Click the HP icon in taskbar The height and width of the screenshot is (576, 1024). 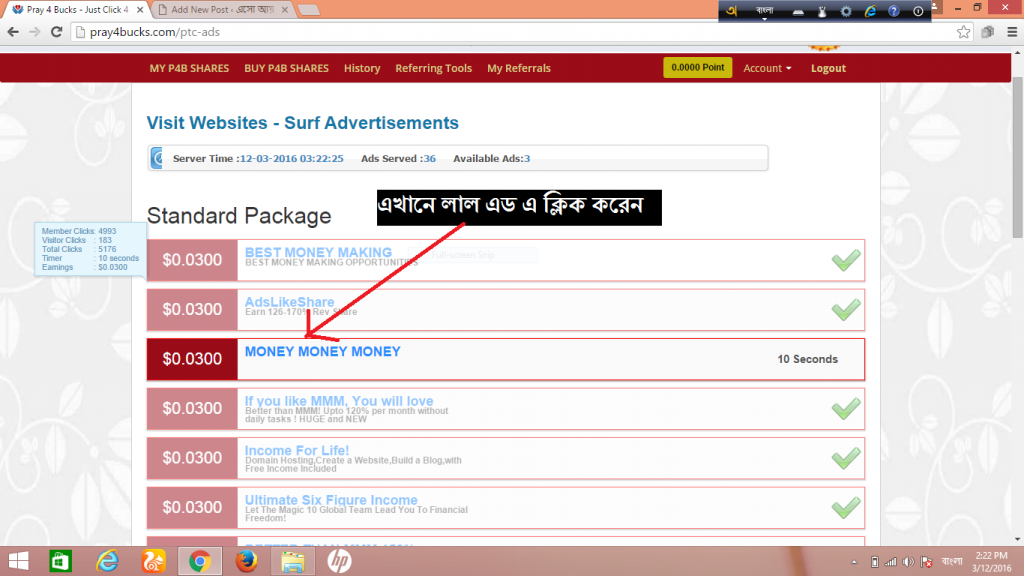point(339,561)
